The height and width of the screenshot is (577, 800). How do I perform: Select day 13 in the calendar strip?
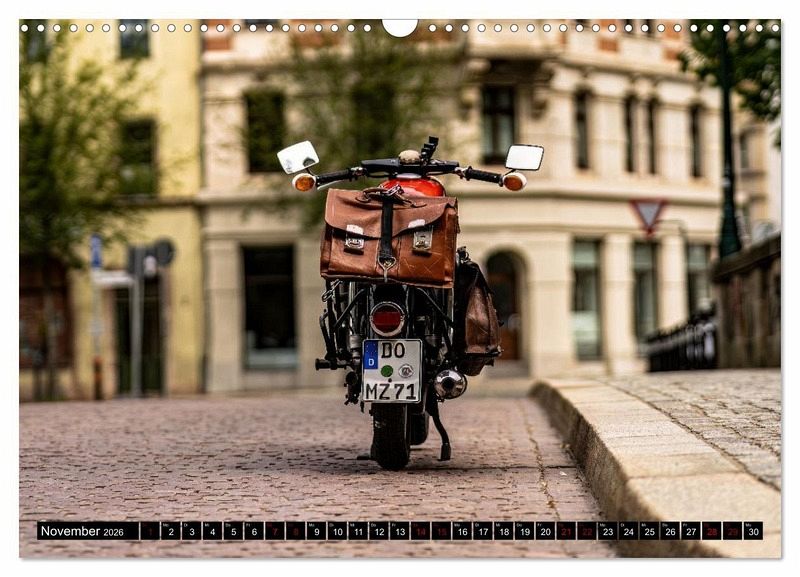(400, 531)
